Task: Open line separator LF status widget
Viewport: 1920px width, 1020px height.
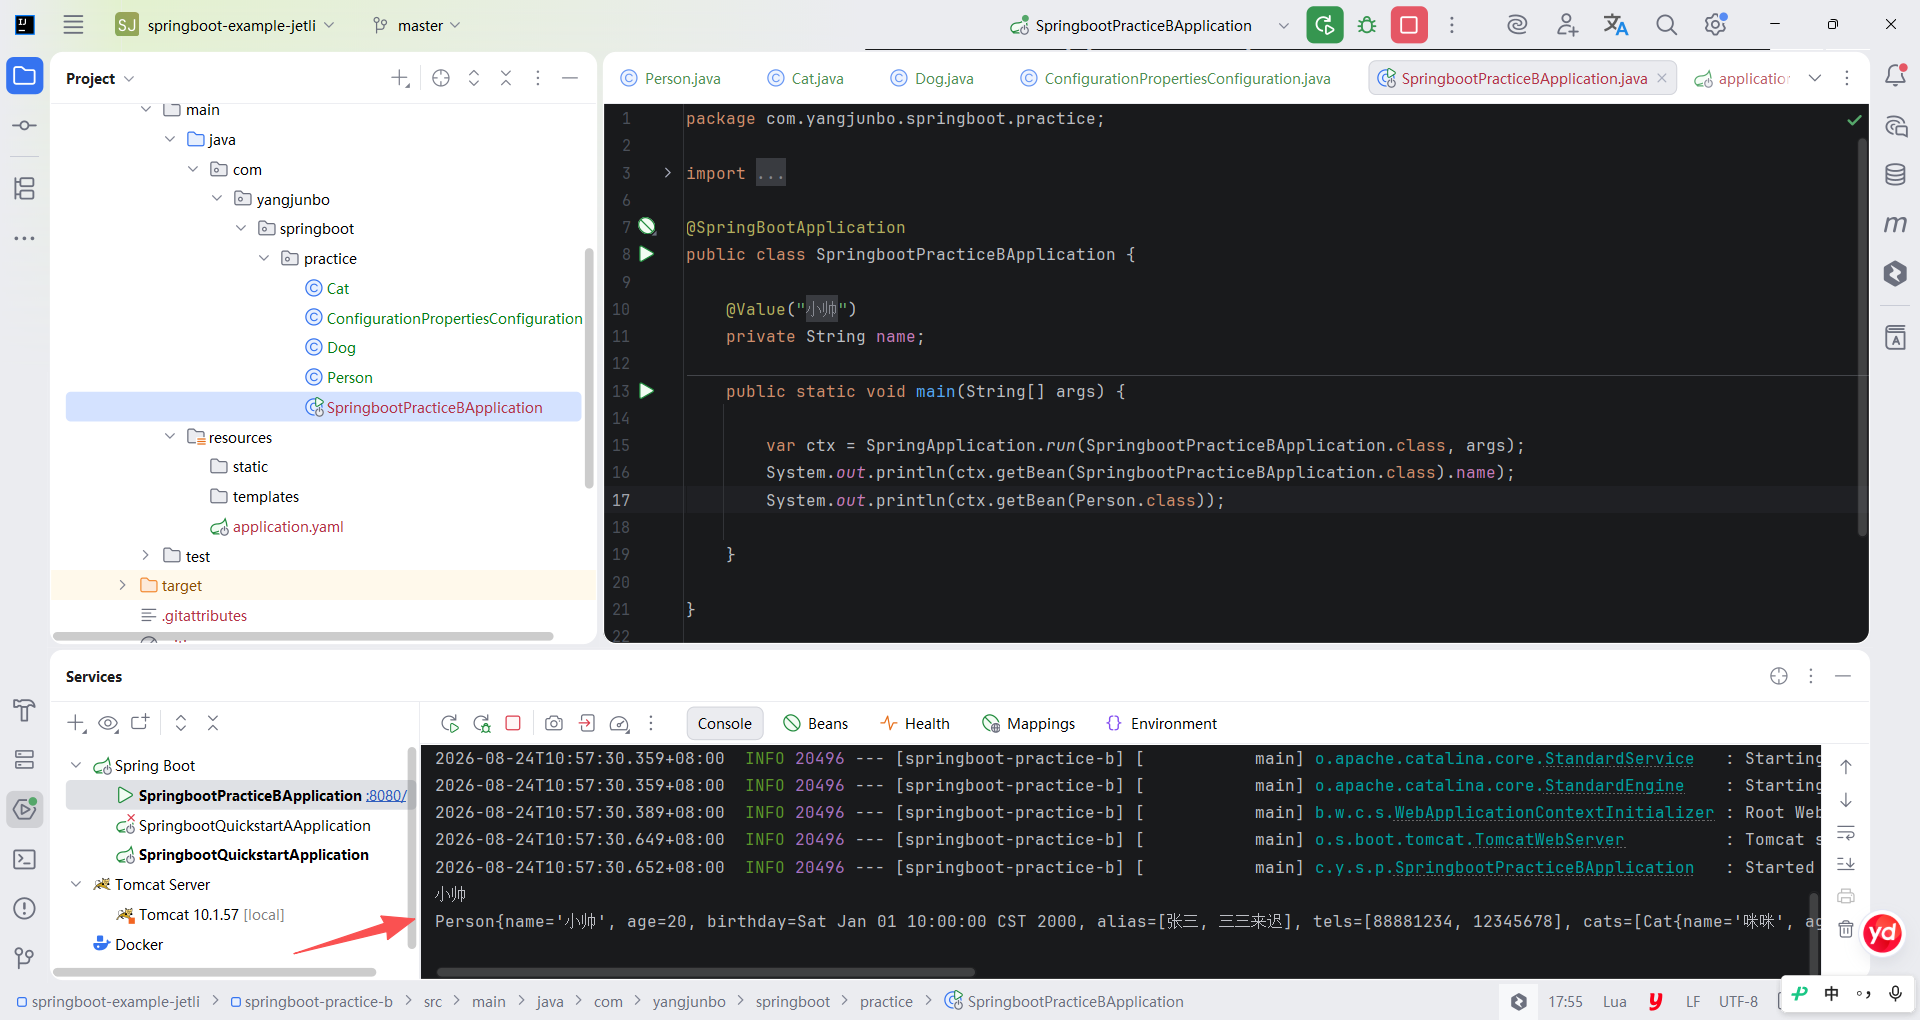Action: point(1692,1001)
